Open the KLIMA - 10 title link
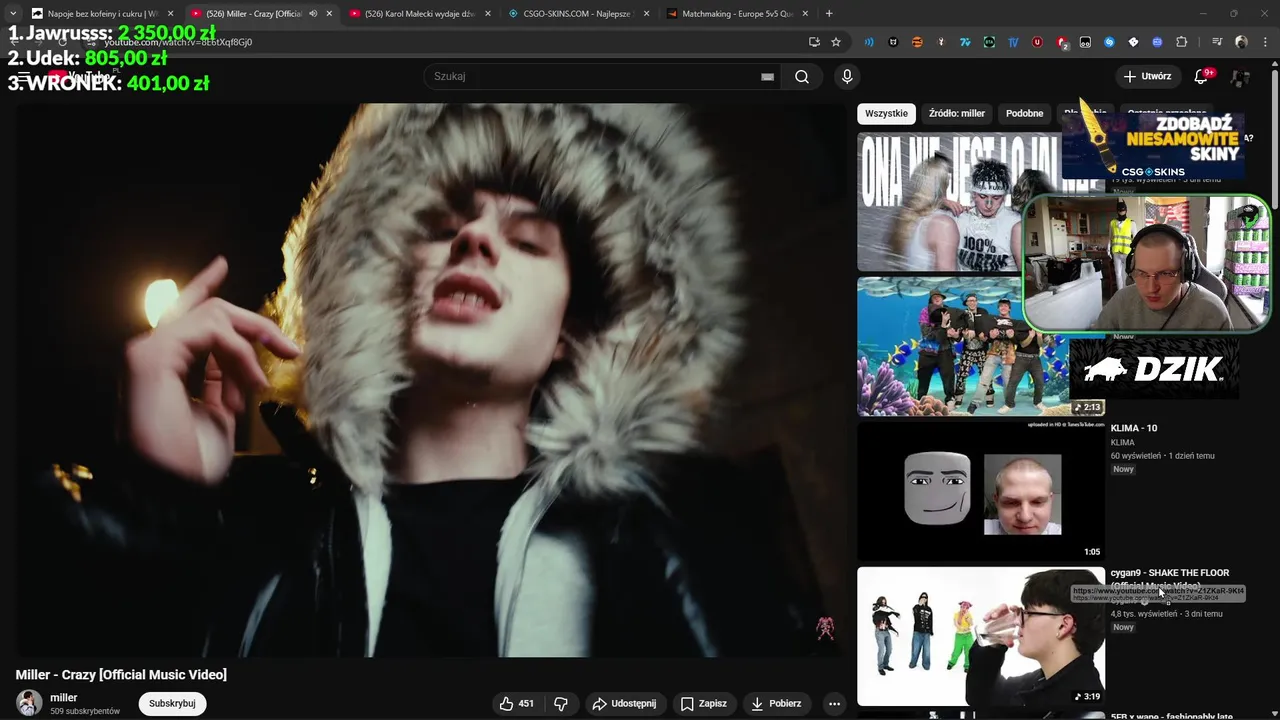Viewport: 1280px width, 720px height. [x=1134, y=428]
